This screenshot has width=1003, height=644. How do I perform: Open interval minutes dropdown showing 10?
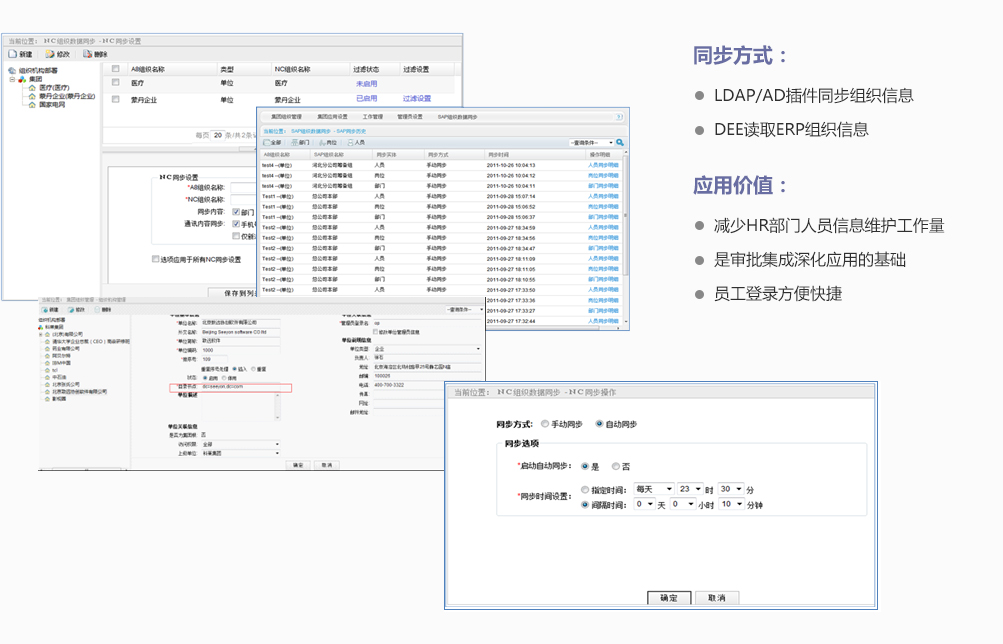[x=732, y=505]
